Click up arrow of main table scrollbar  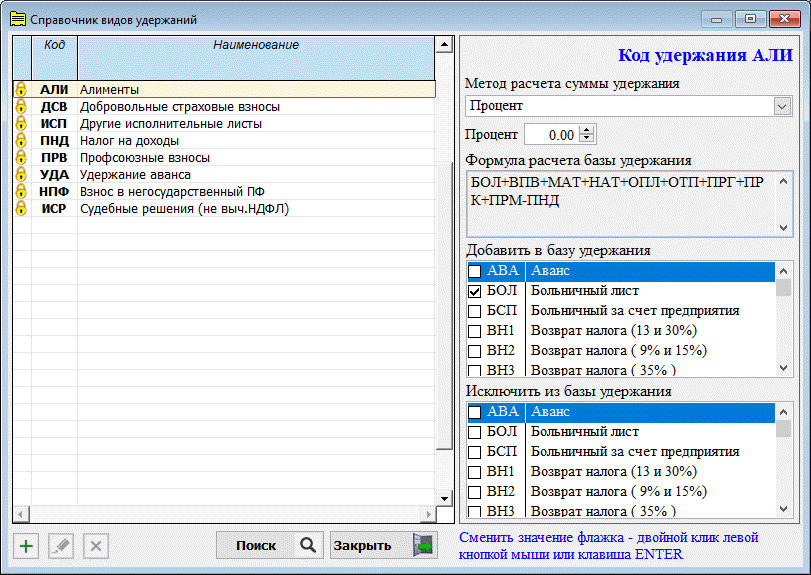(x=444, y=44)
